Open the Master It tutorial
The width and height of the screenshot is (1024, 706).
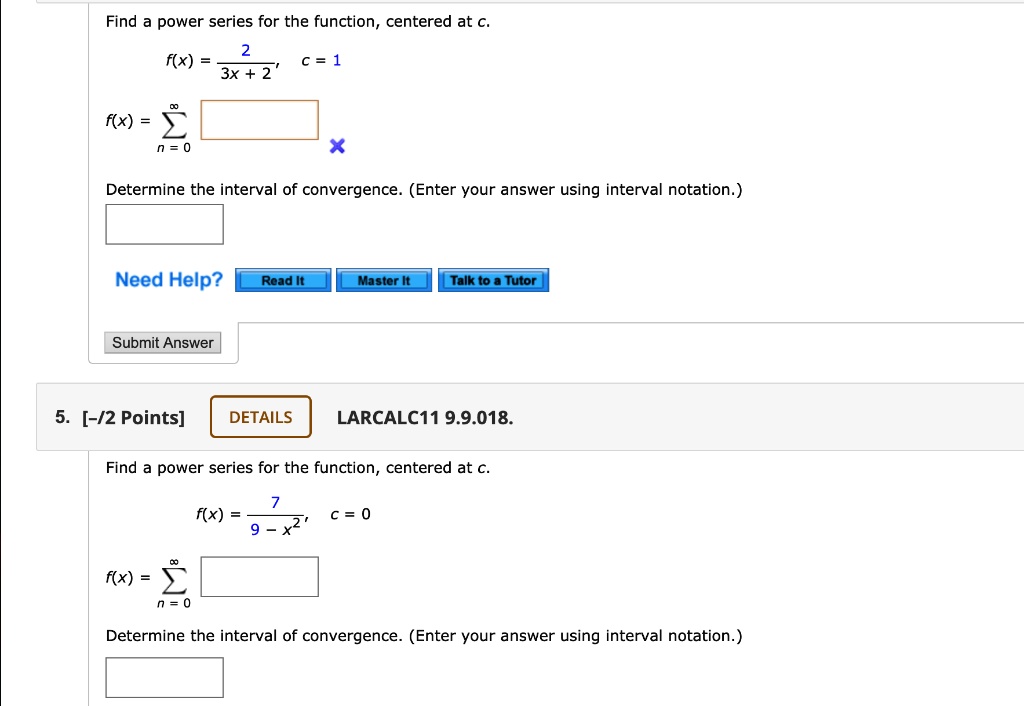point(384,280)
